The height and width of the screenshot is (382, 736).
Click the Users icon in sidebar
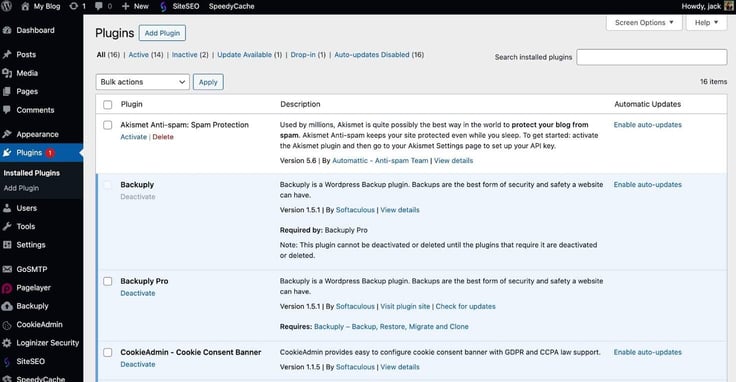tap(7, 208)
